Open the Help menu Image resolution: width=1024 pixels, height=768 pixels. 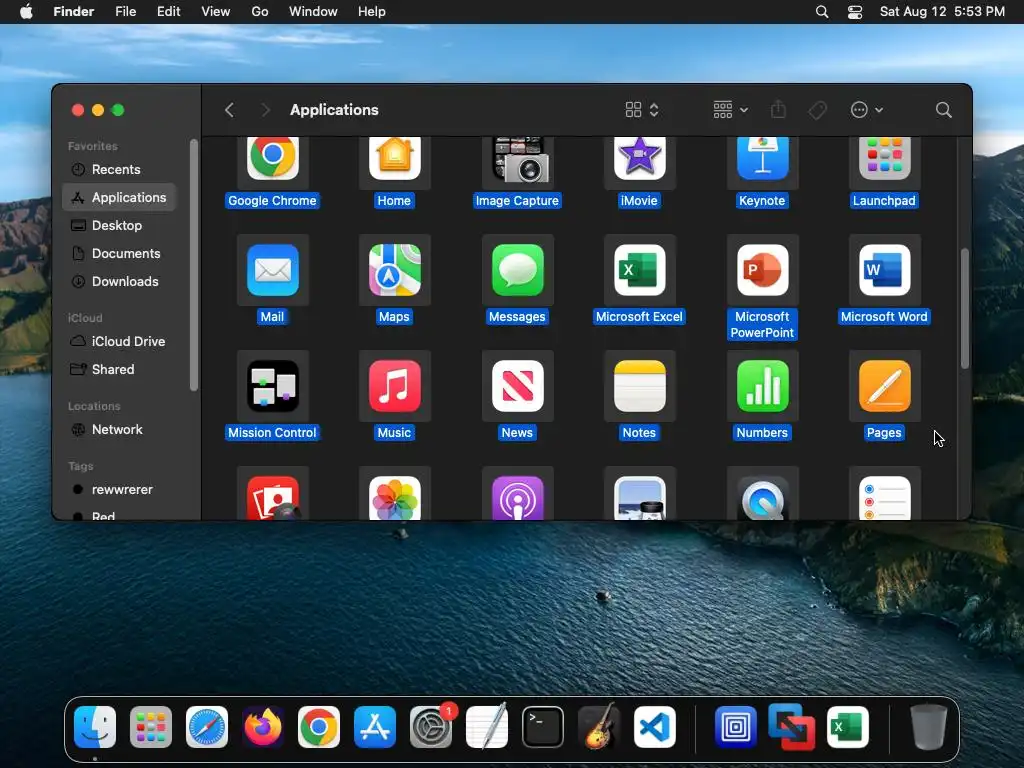point(372,12)
